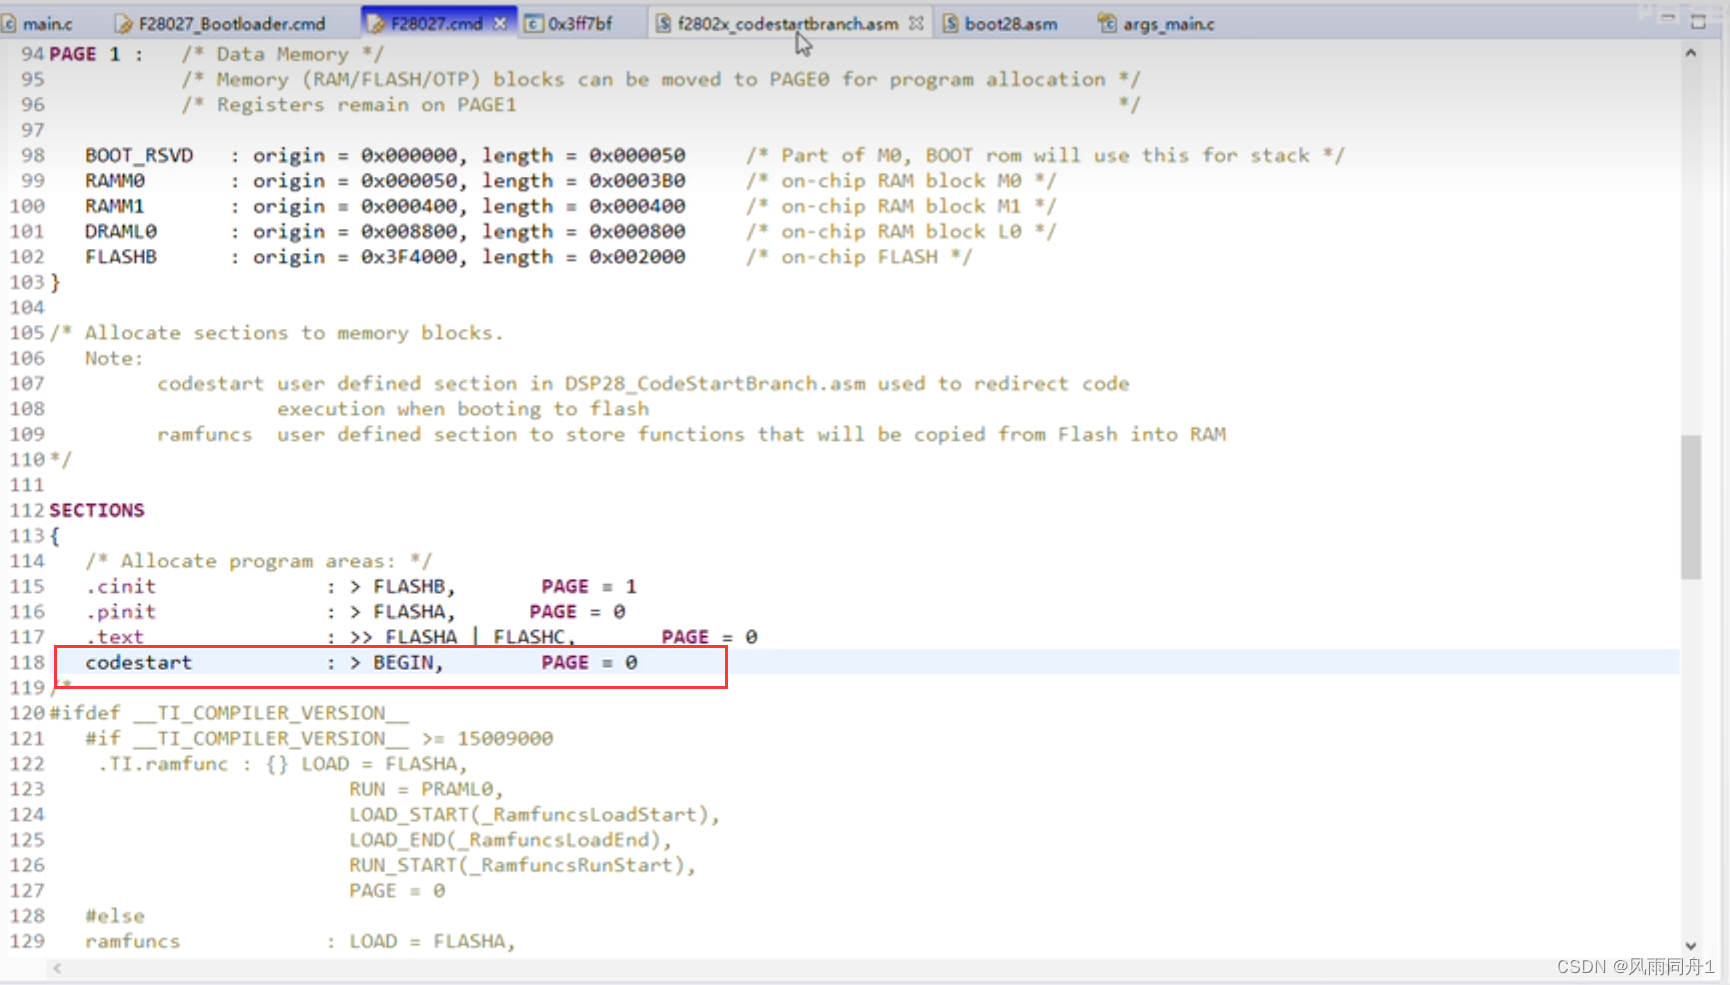The width and height of the screenshot is (1730, 985).
Task: Click FLASHB name on line 102
Action: tap(121, 257)
